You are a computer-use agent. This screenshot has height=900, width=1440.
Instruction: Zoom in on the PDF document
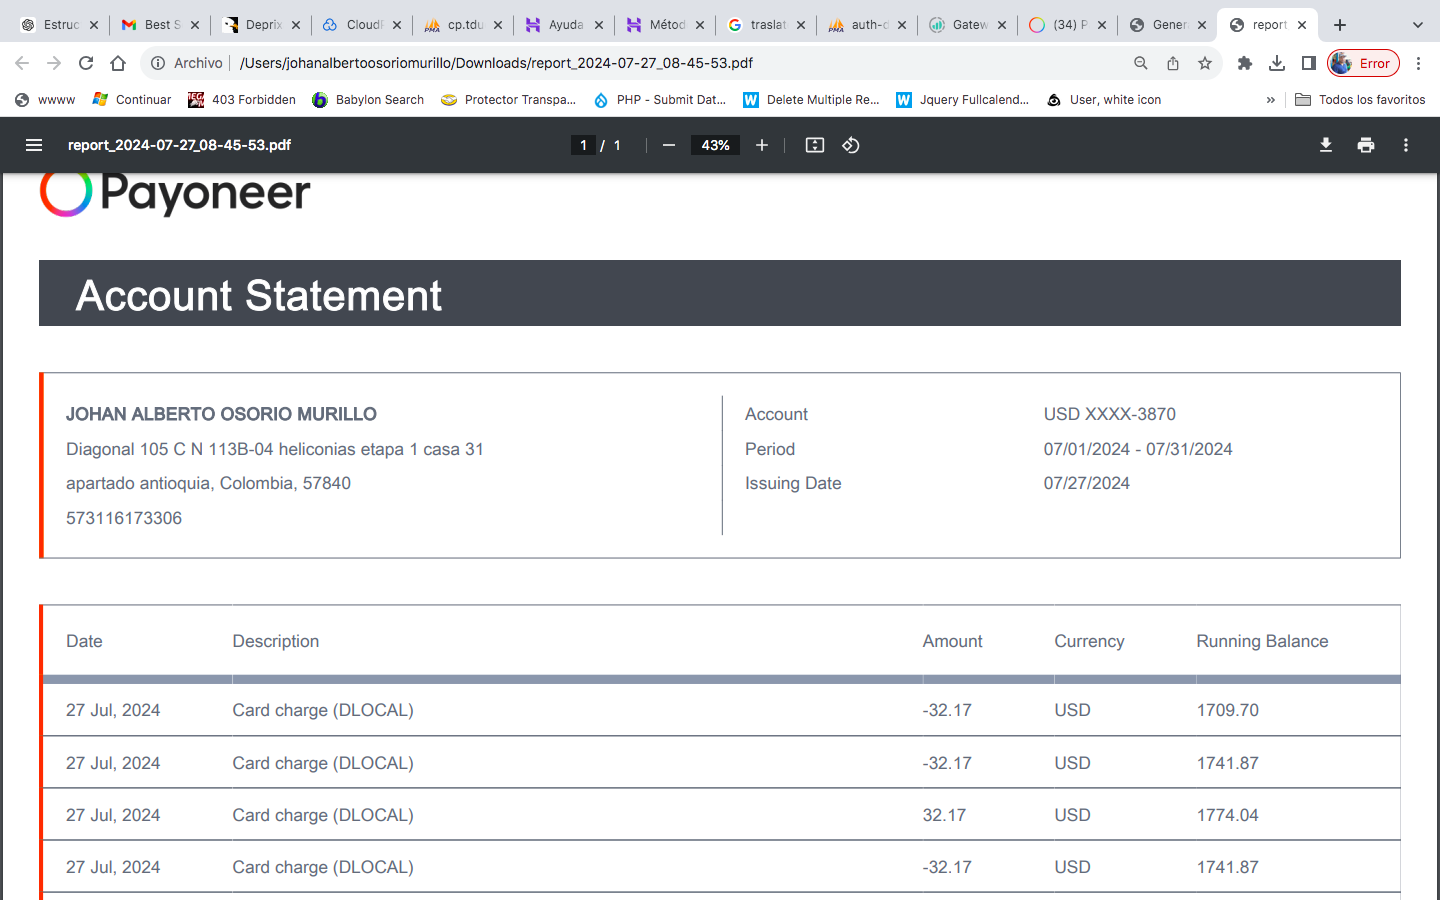point(762,145)
